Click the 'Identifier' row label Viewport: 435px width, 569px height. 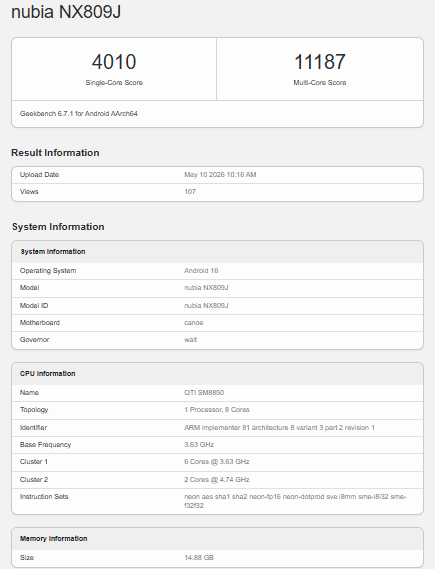[x=33, y=427]
